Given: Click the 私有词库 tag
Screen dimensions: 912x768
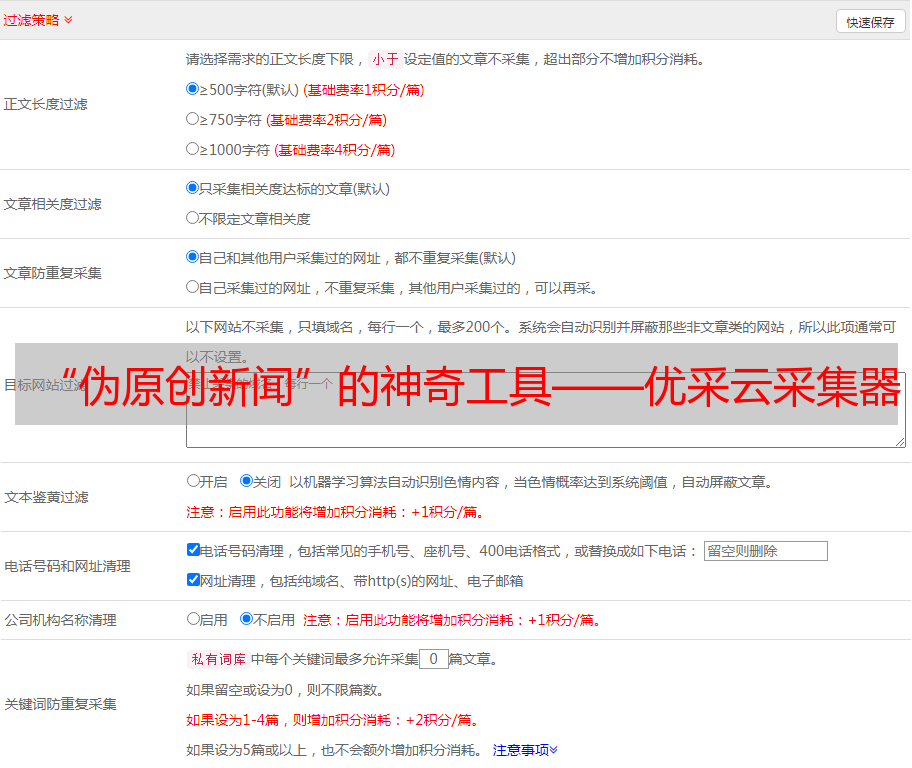Looking at the screenshot, I should (218, 659).
